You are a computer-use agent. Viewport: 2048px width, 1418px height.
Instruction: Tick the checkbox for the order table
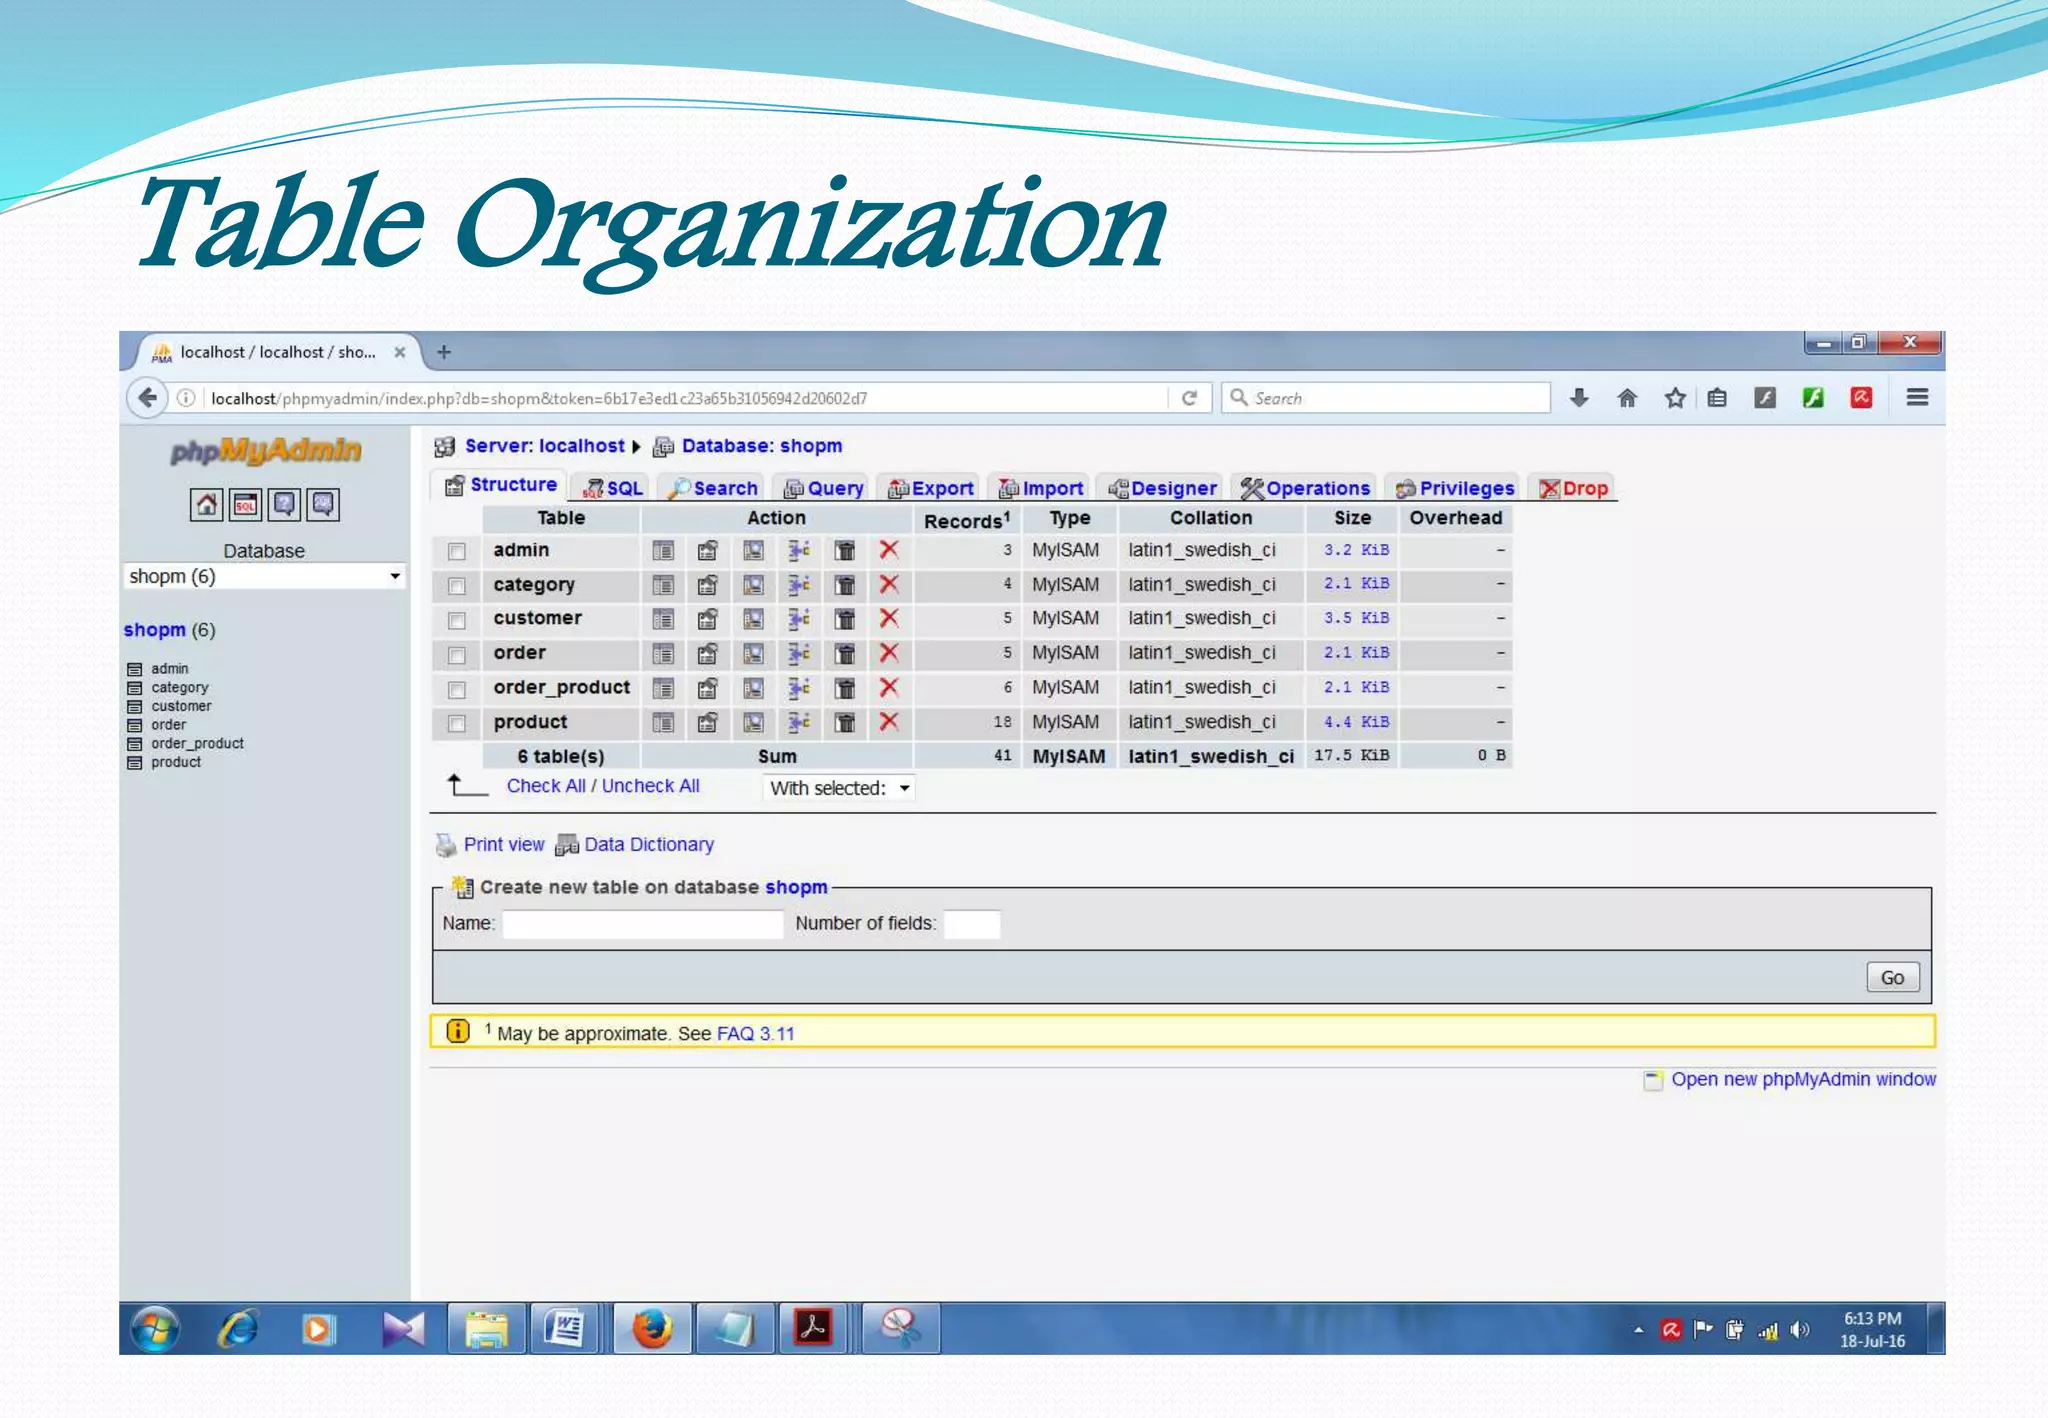pyautogui.click(x=457, y=655)
